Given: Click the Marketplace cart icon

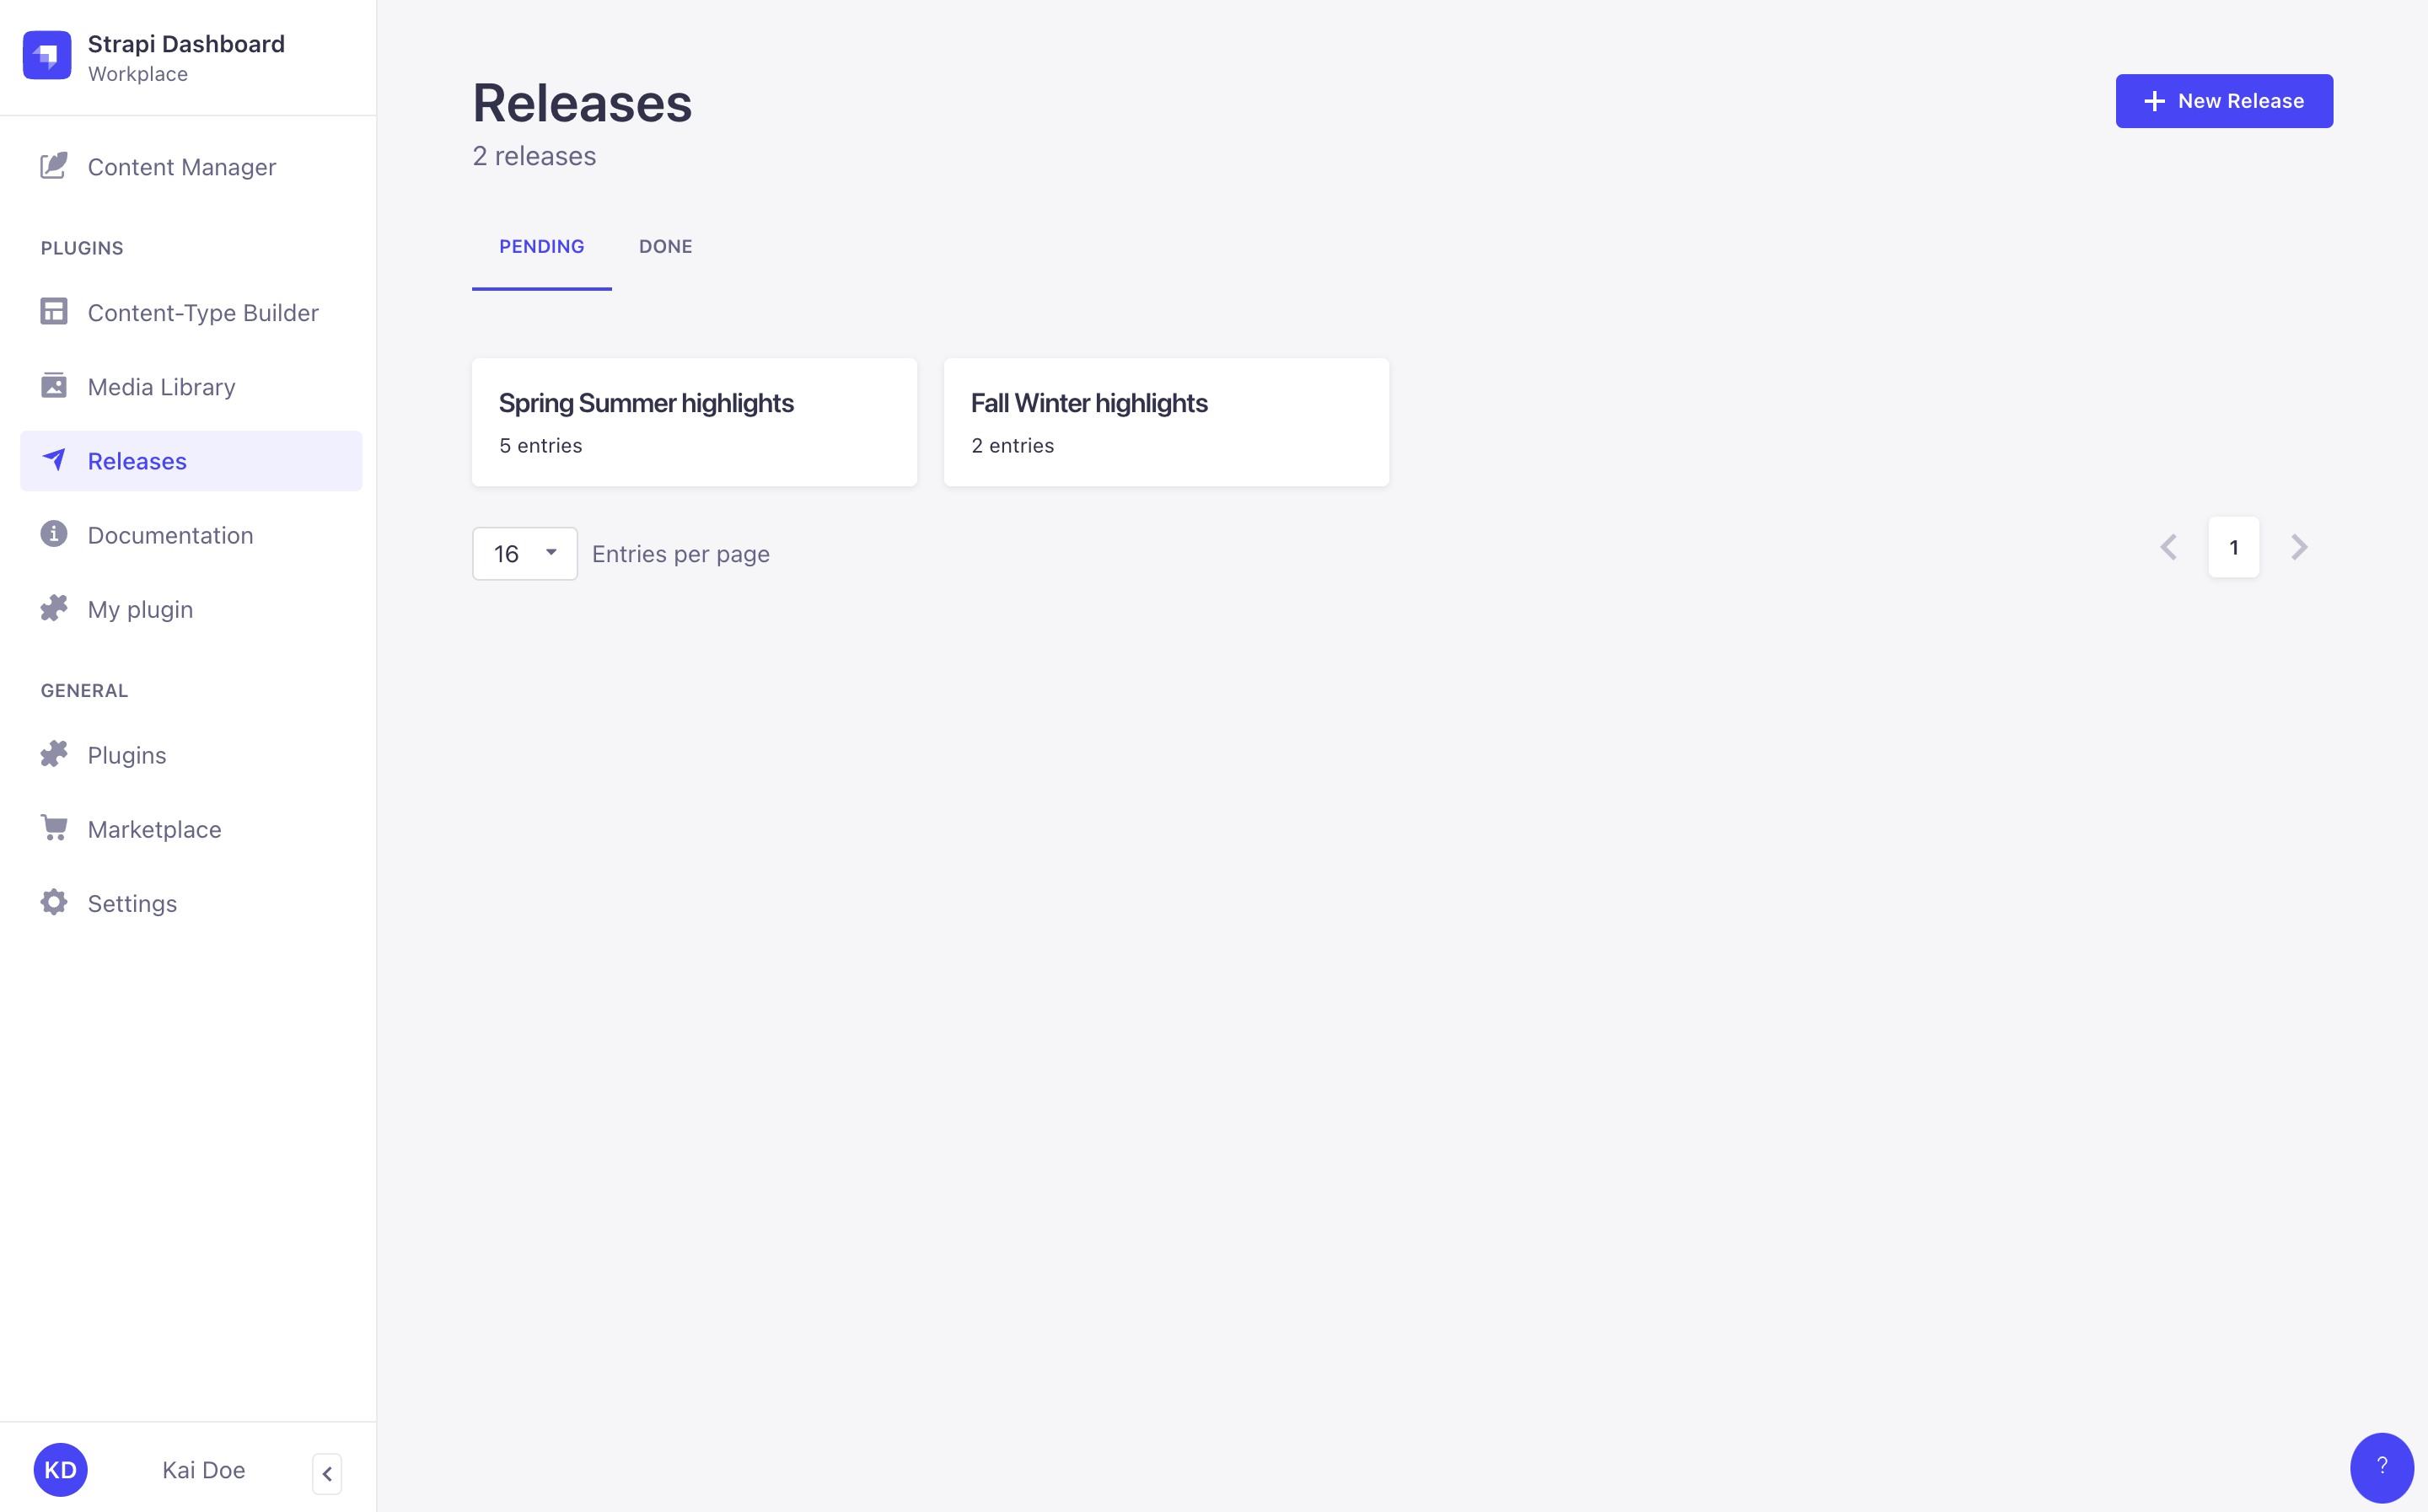Looking at the screenshot, I should (53, 828).
